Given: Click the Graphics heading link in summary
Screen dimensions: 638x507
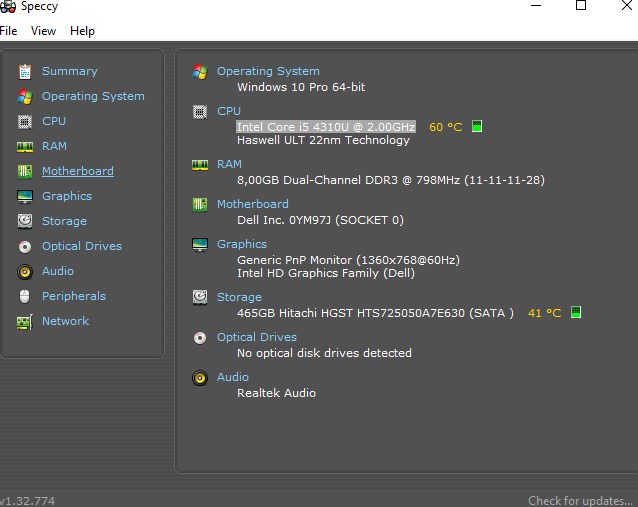Looking at the screenshot, I should click(x=242, y=244).
